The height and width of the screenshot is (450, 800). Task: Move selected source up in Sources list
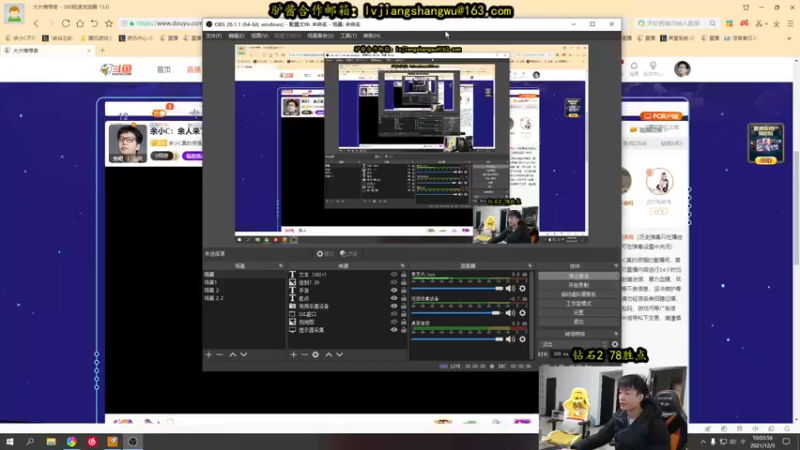tap(329, 355)
